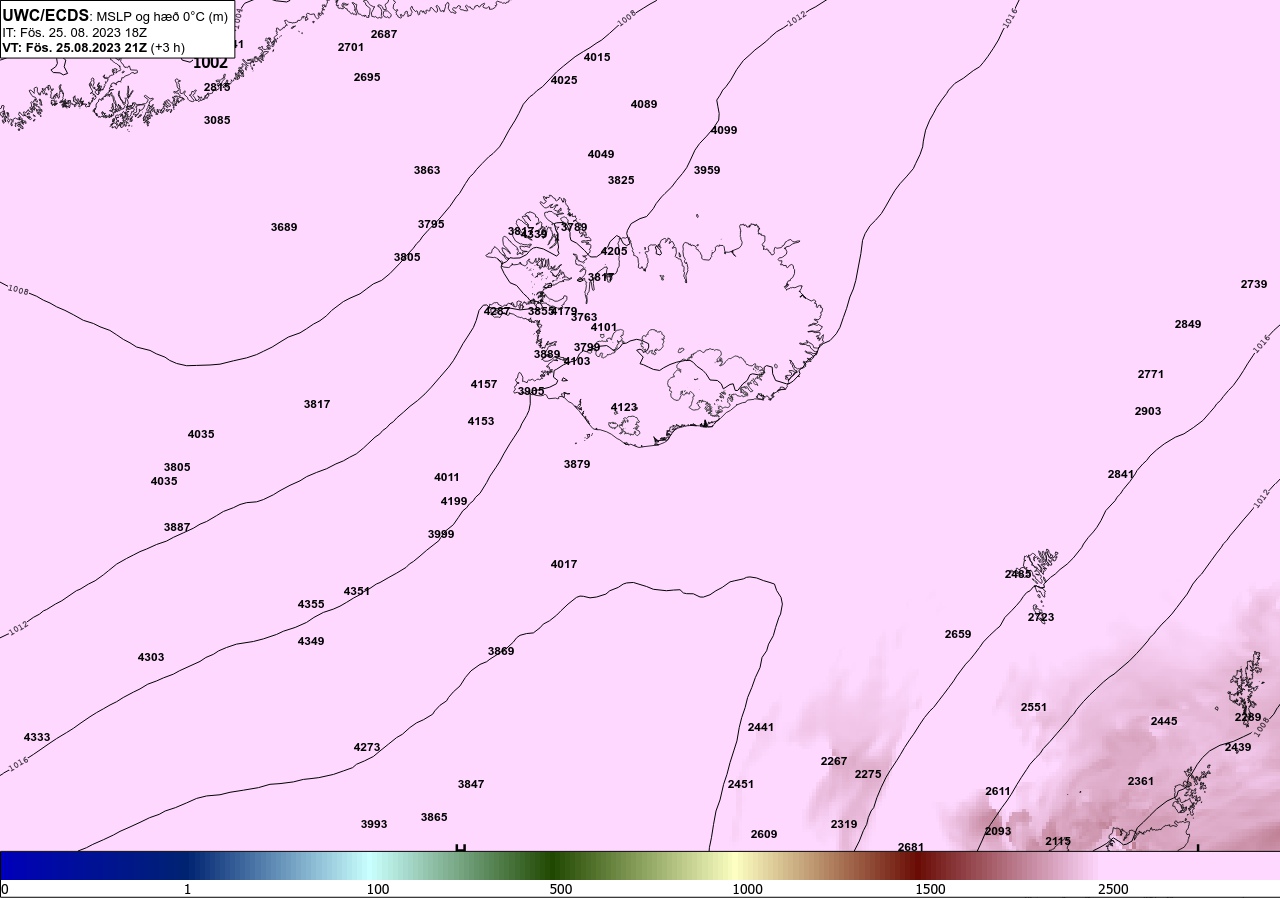
Task: Click the height value 4089
Action: click(x=644, y=104)
